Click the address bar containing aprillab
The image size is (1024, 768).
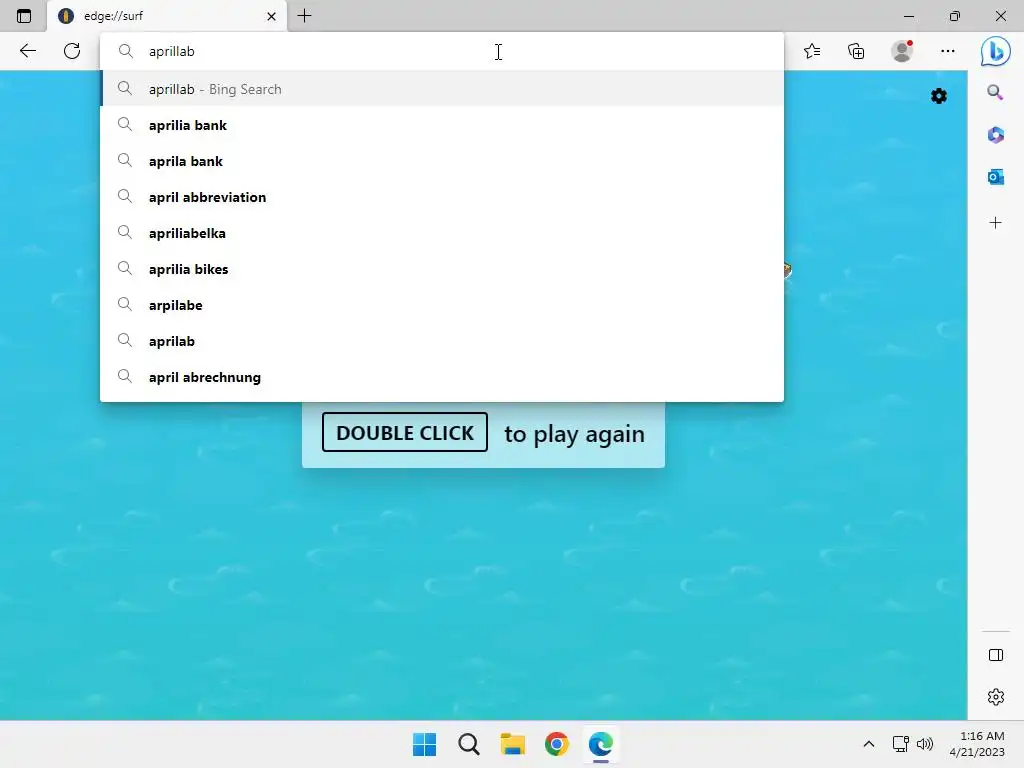[x=441, y=52]
